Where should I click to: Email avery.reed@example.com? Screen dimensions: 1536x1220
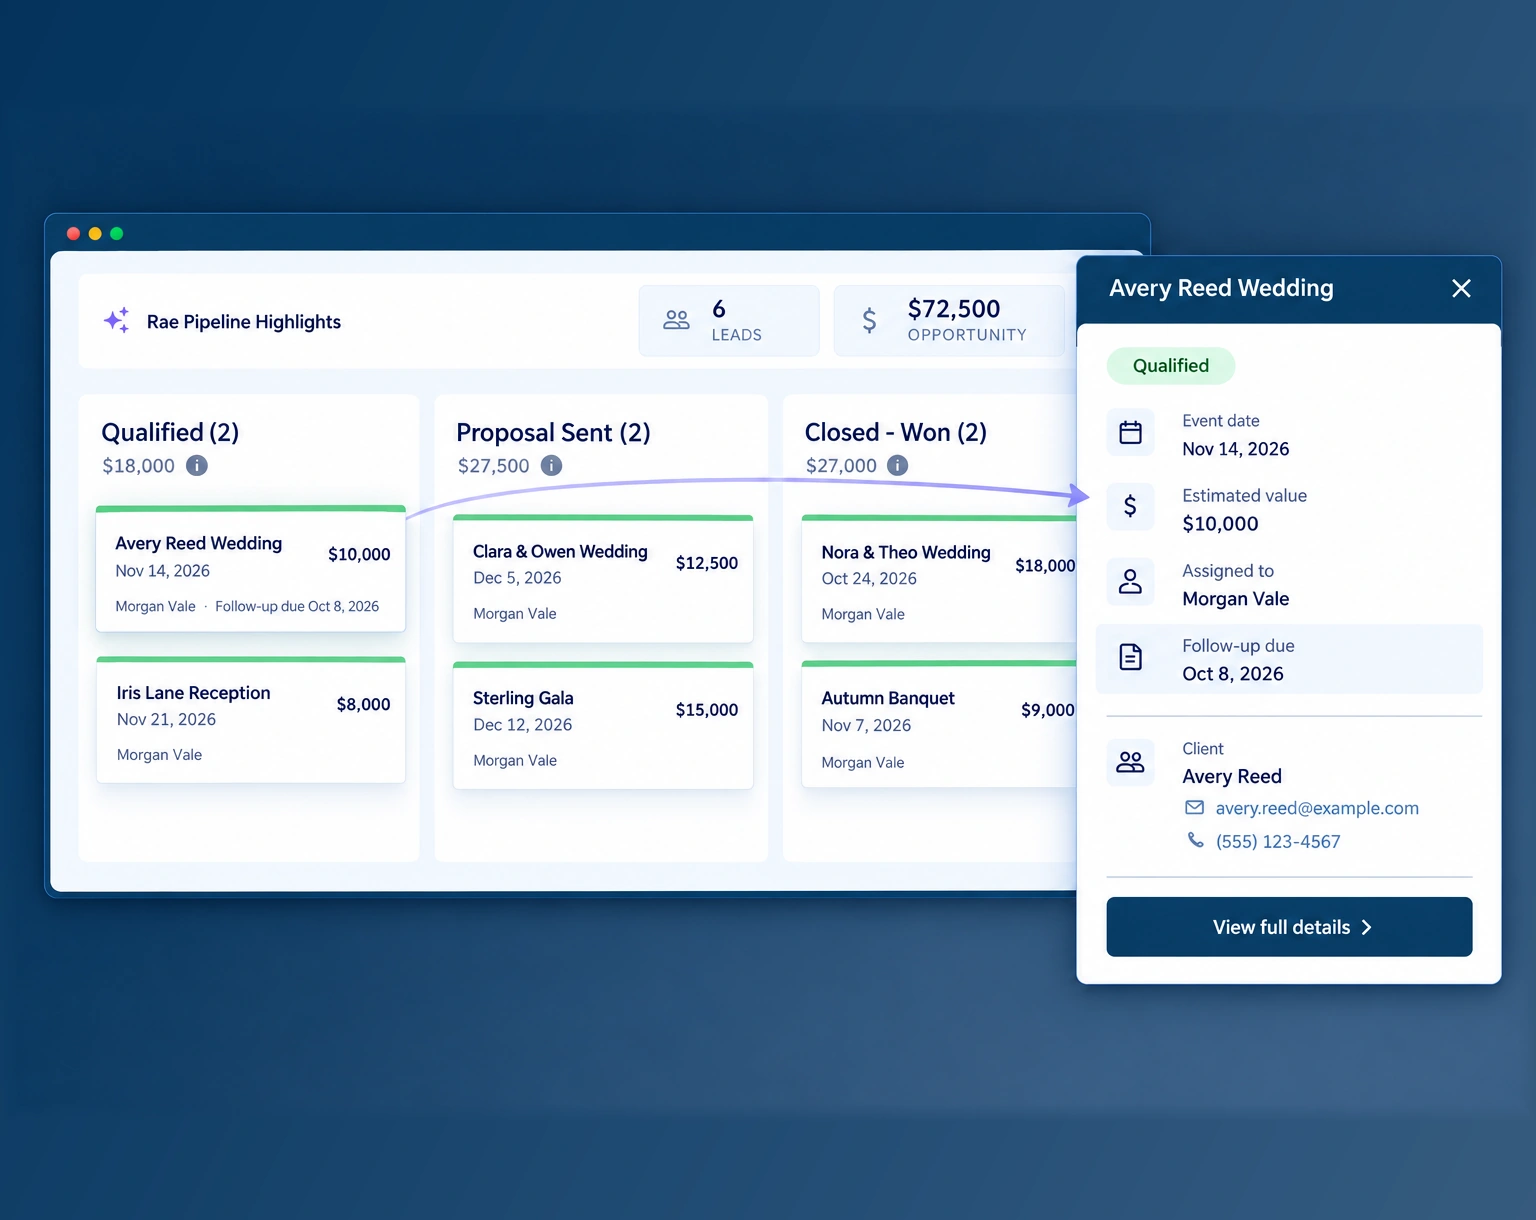(1317, 808)
